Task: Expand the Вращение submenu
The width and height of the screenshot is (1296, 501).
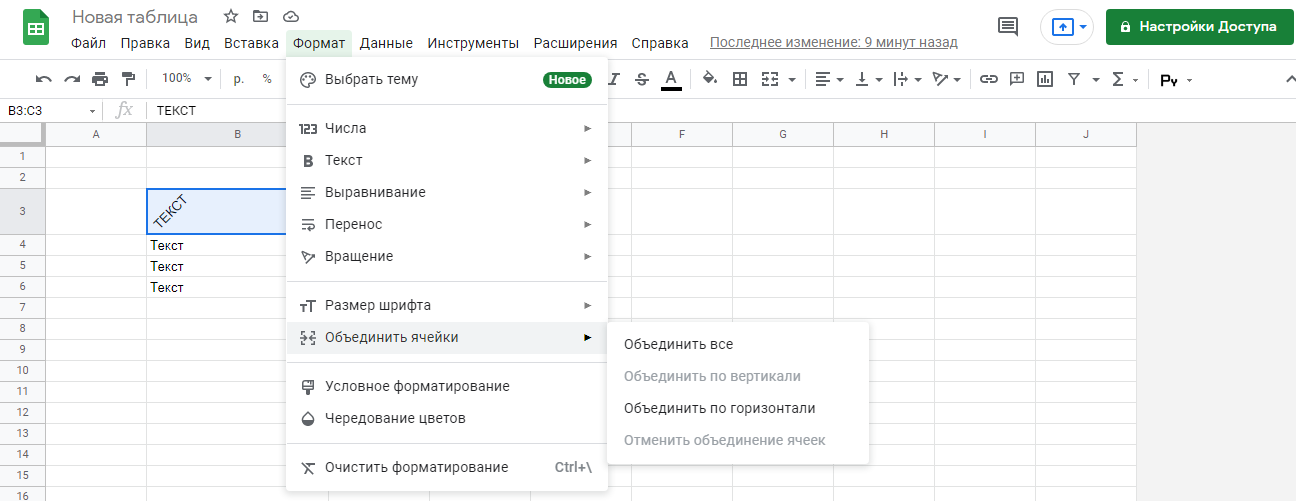Action: (x=446, y=256)
